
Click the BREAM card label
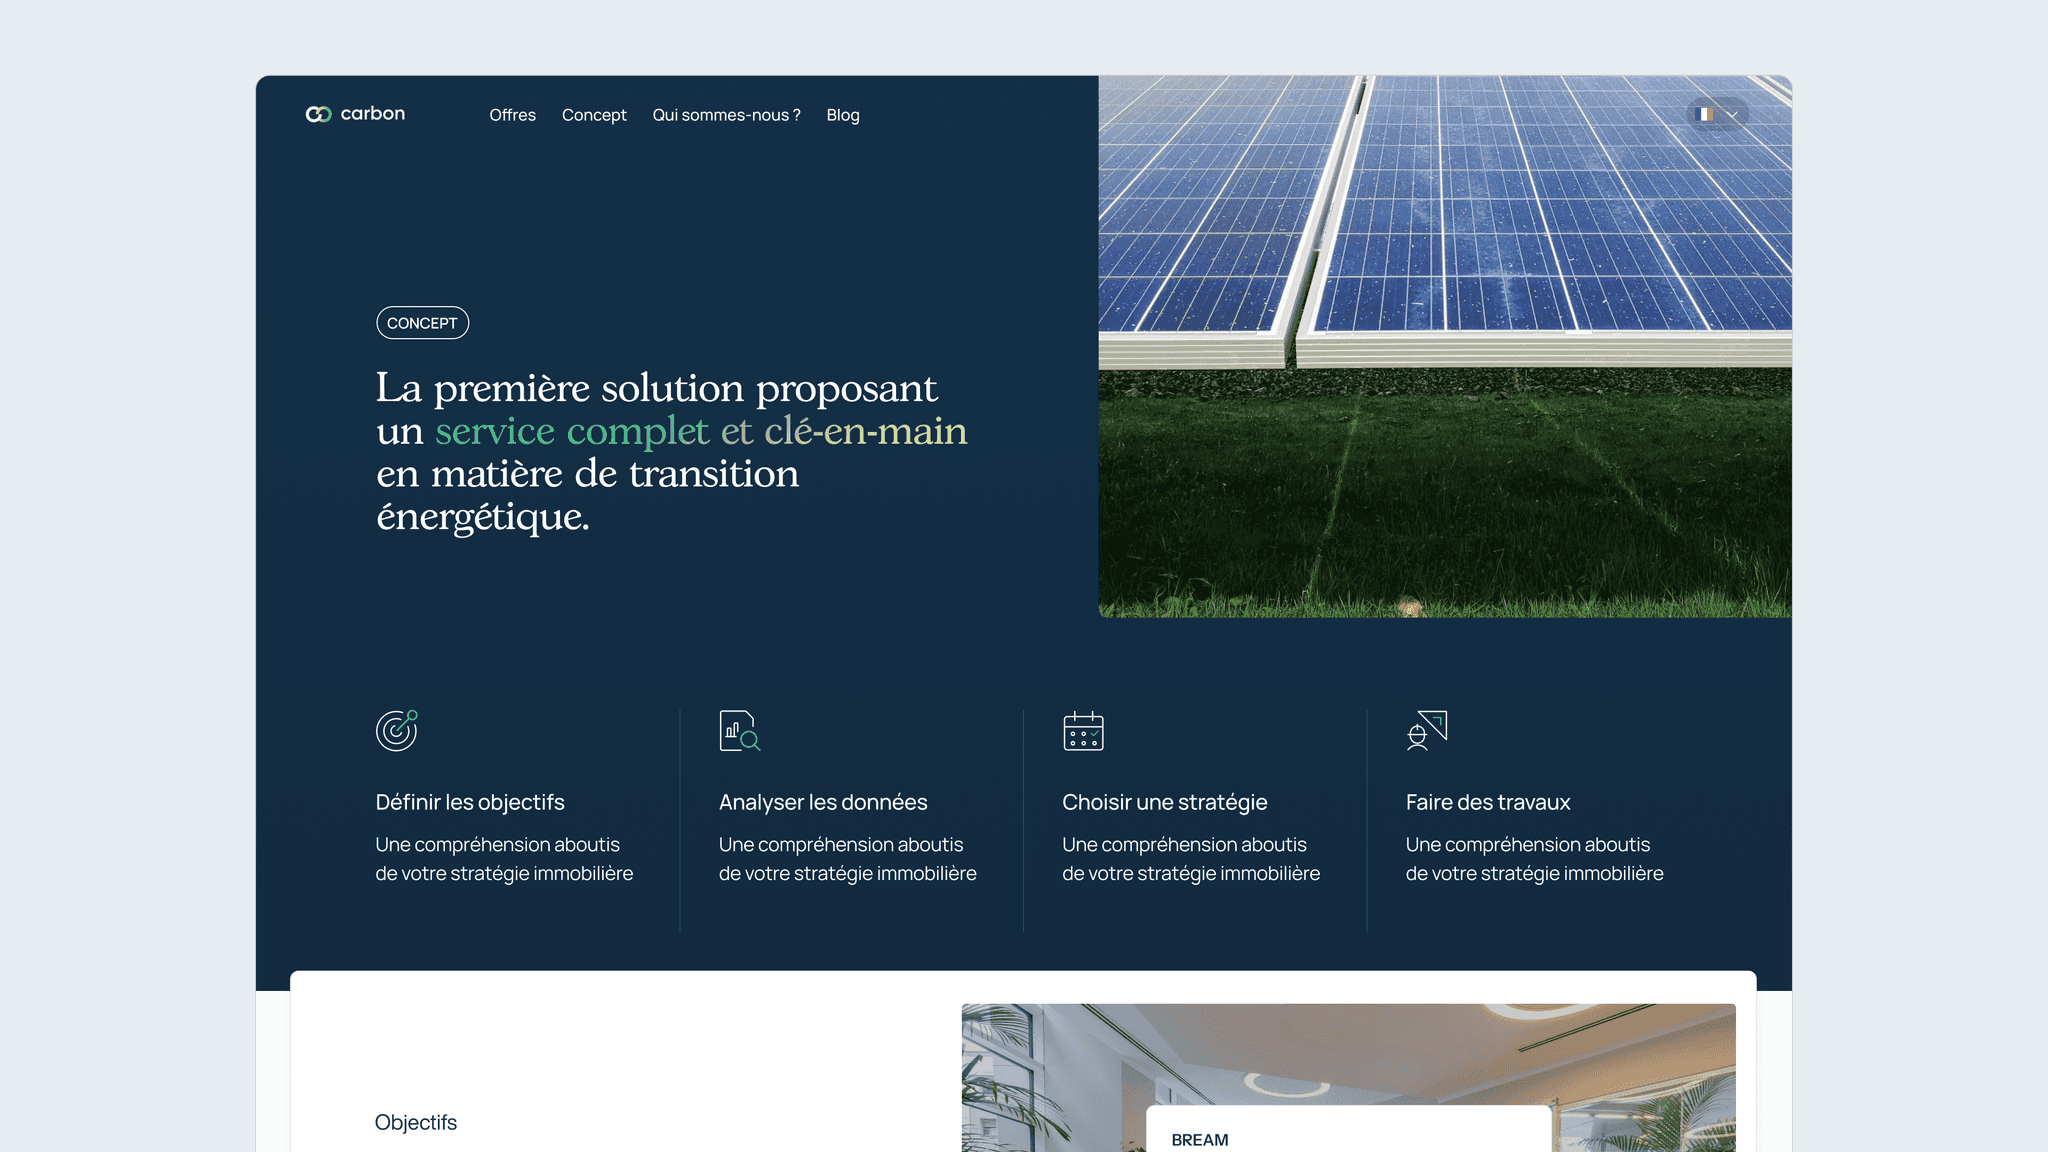coord(1199,1140)
